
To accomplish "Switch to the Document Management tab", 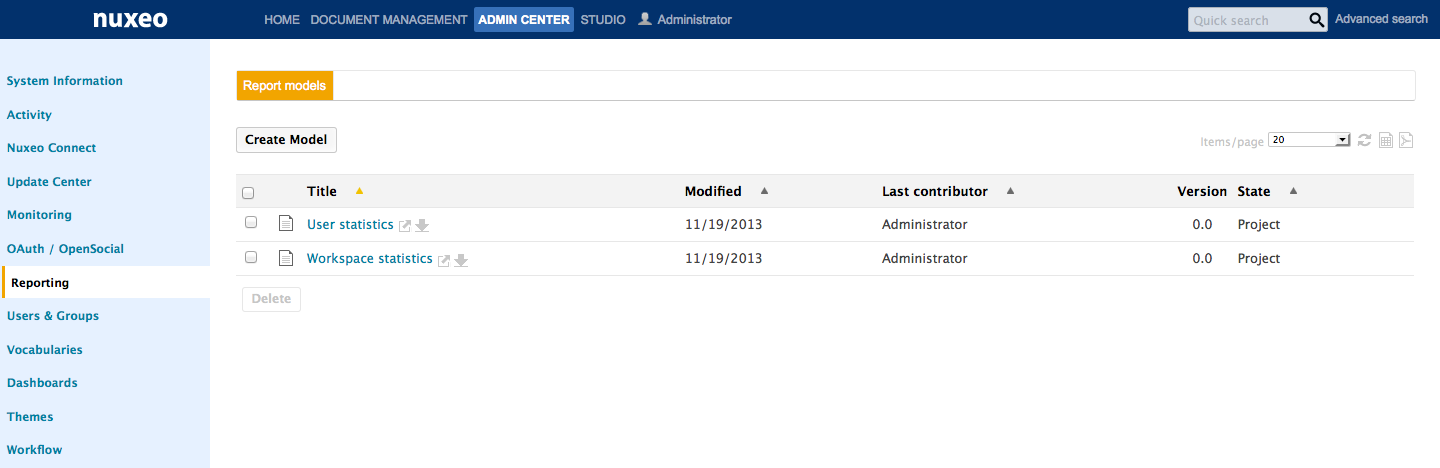I will pyautogui.click(x=389, y=20).
